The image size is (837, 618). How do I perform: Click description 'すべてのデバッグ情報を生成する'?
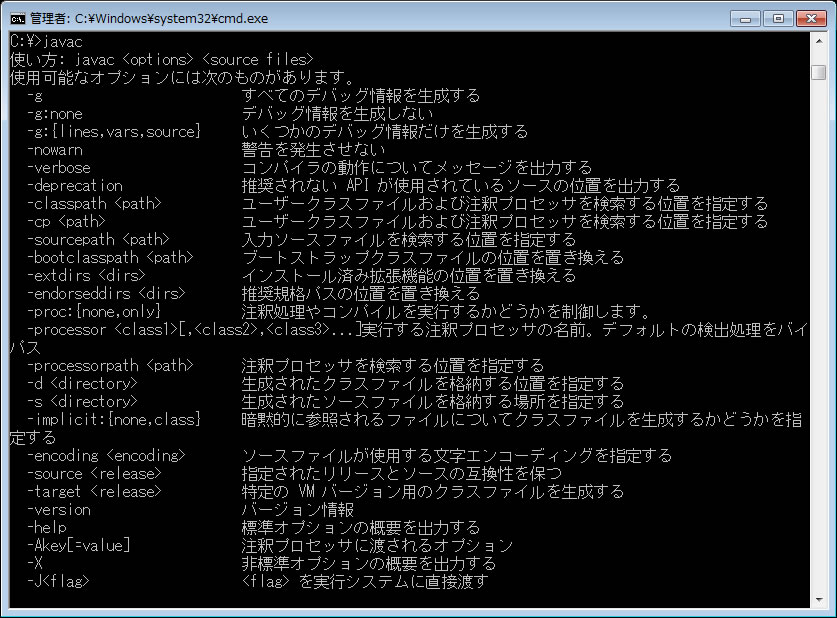361,96
